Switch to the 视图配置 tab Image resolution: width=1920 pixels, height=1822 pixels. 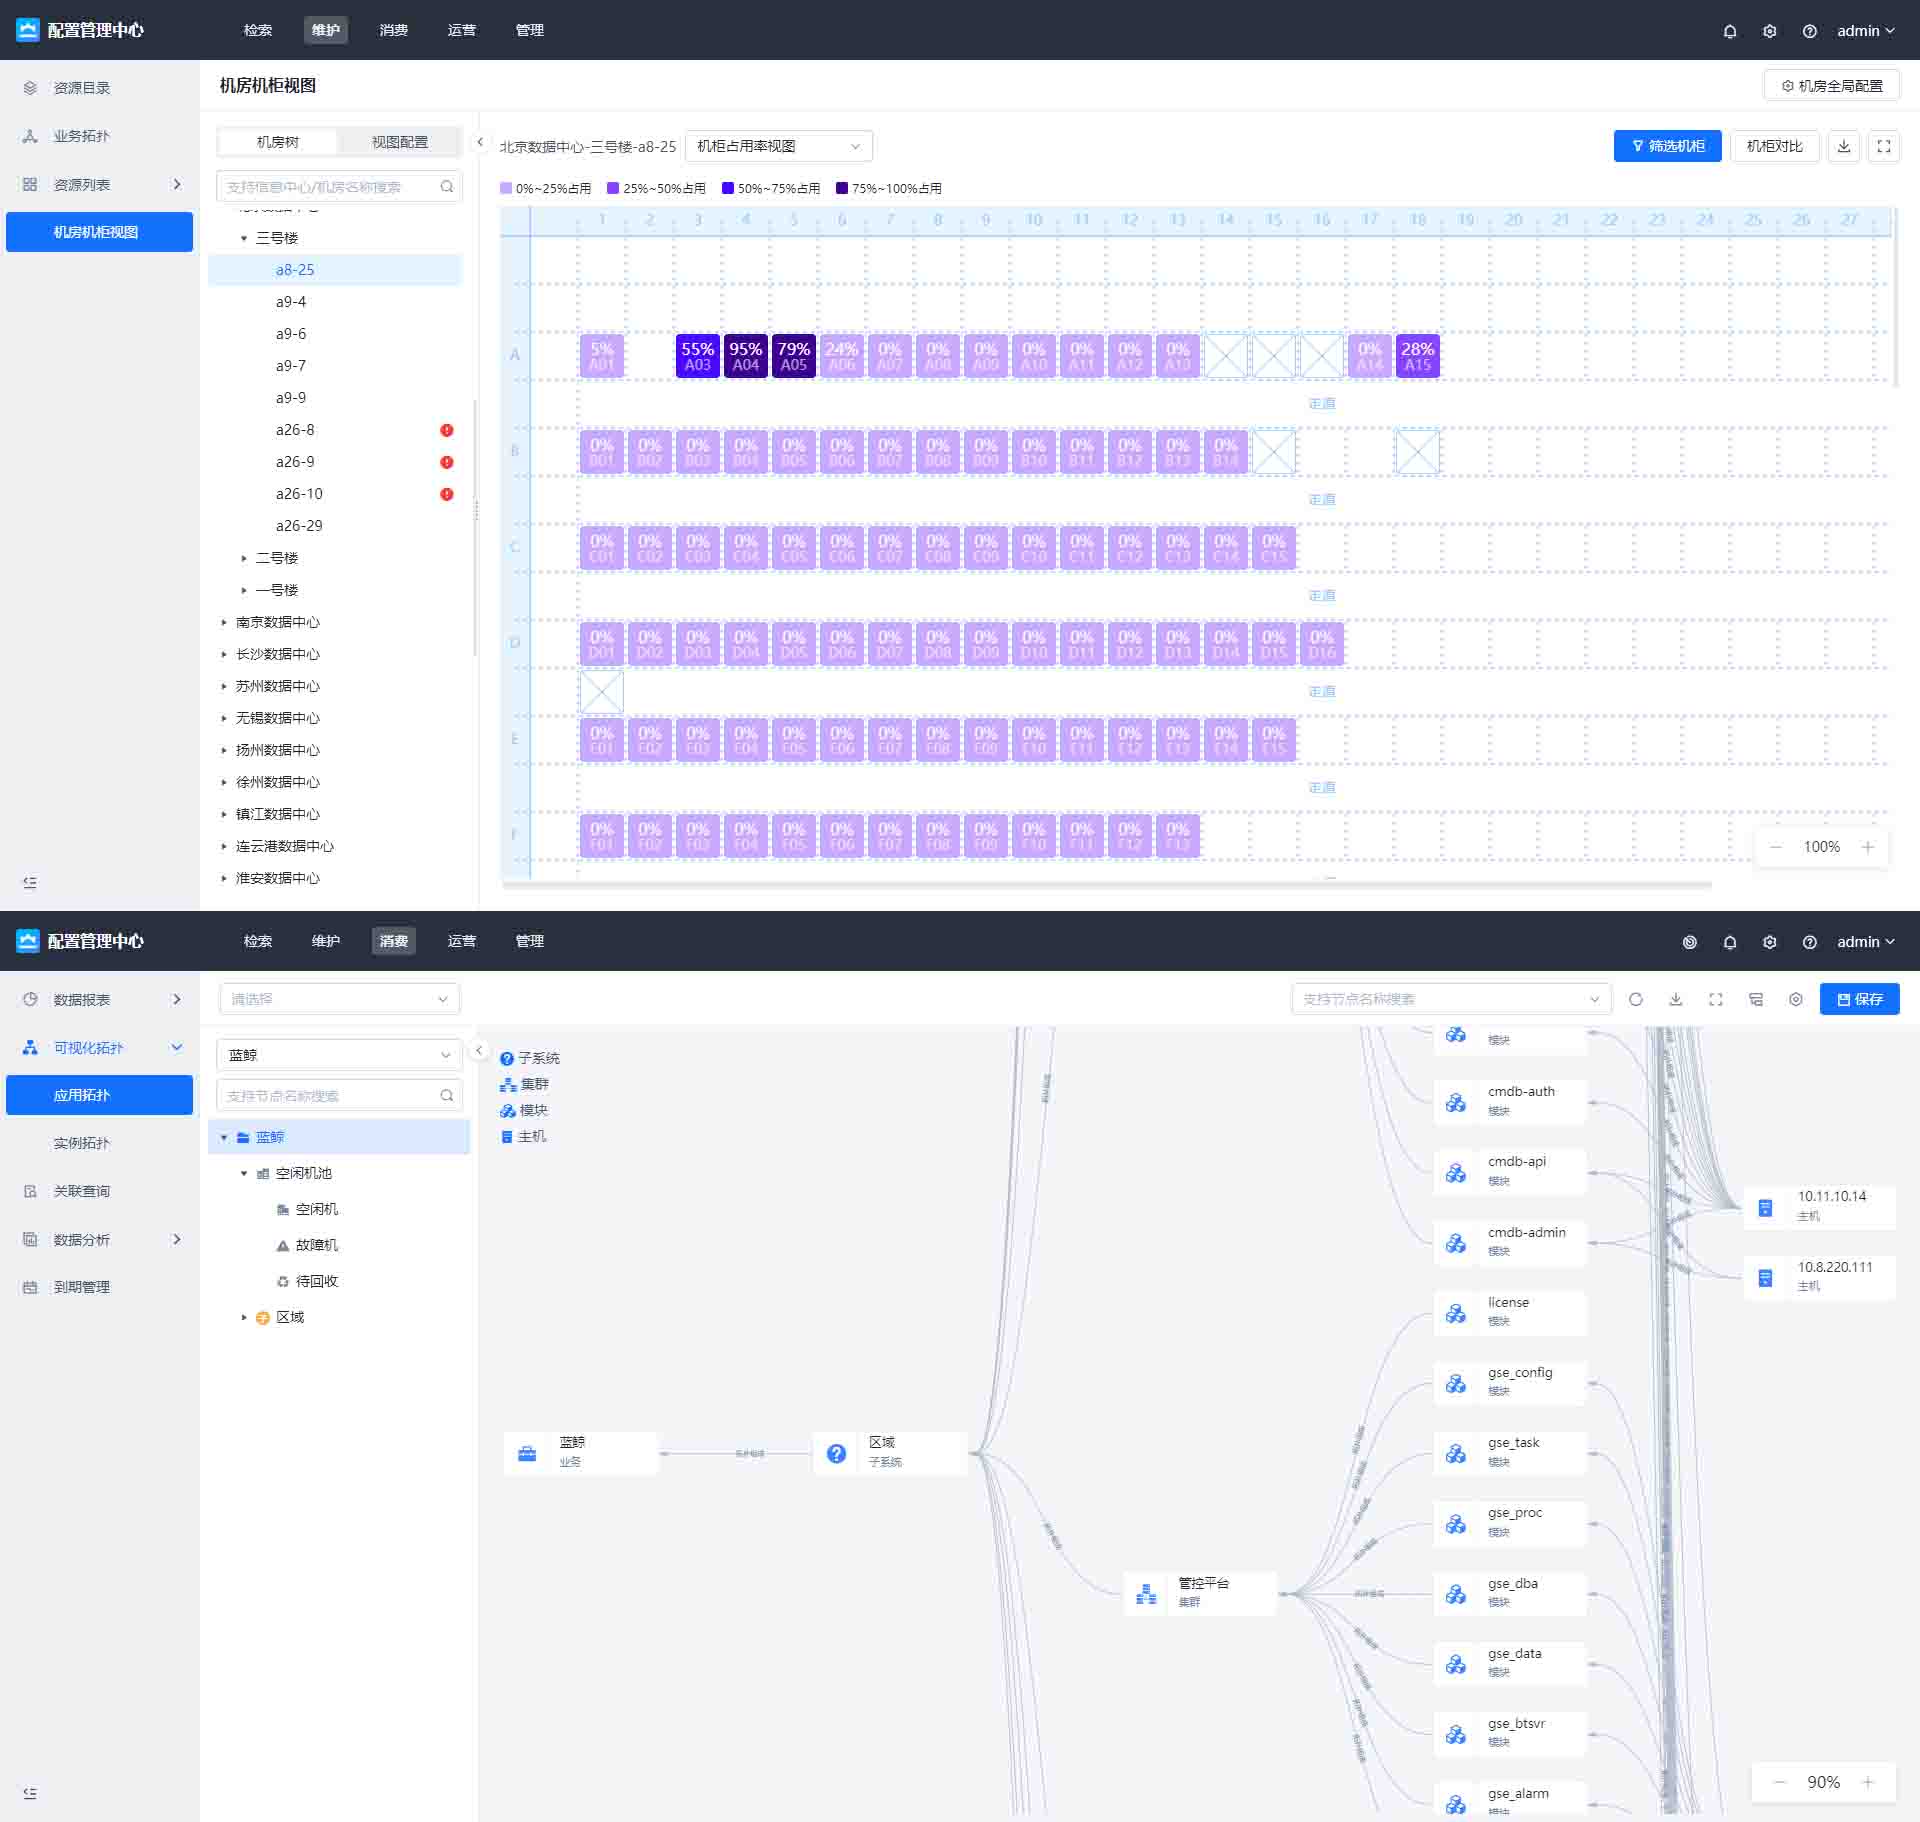click(399, 142)
